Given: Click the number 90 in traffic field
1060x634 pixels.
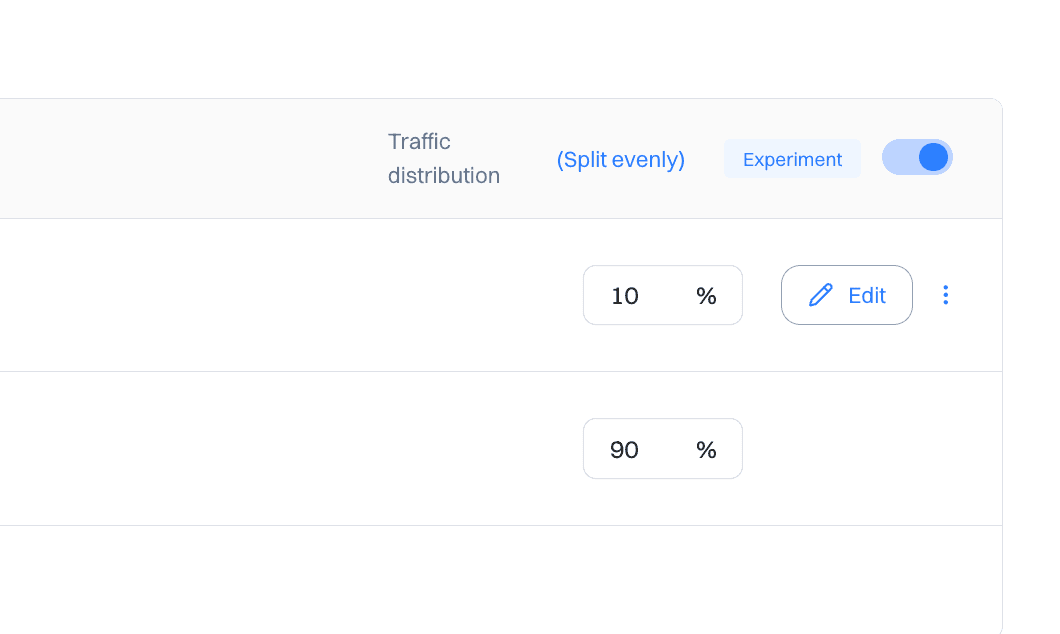Looking at the screenshot, I should (x=624, y=450).
